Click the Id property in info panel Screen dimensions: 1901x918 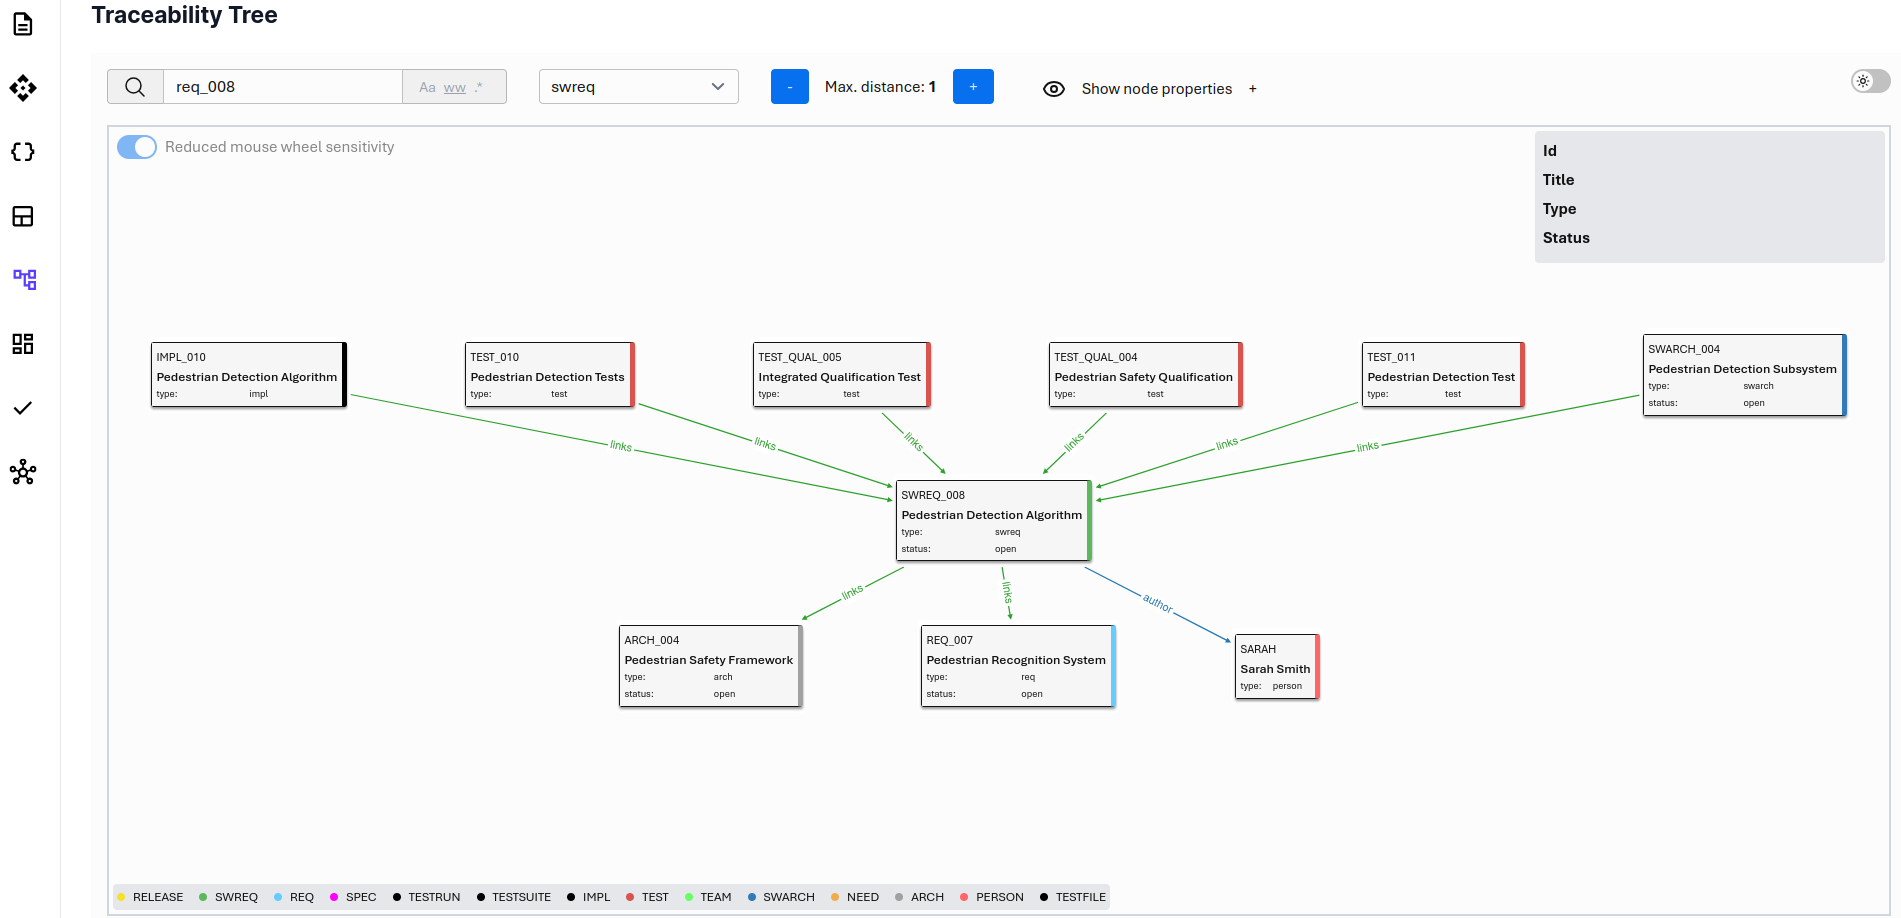1550,151
